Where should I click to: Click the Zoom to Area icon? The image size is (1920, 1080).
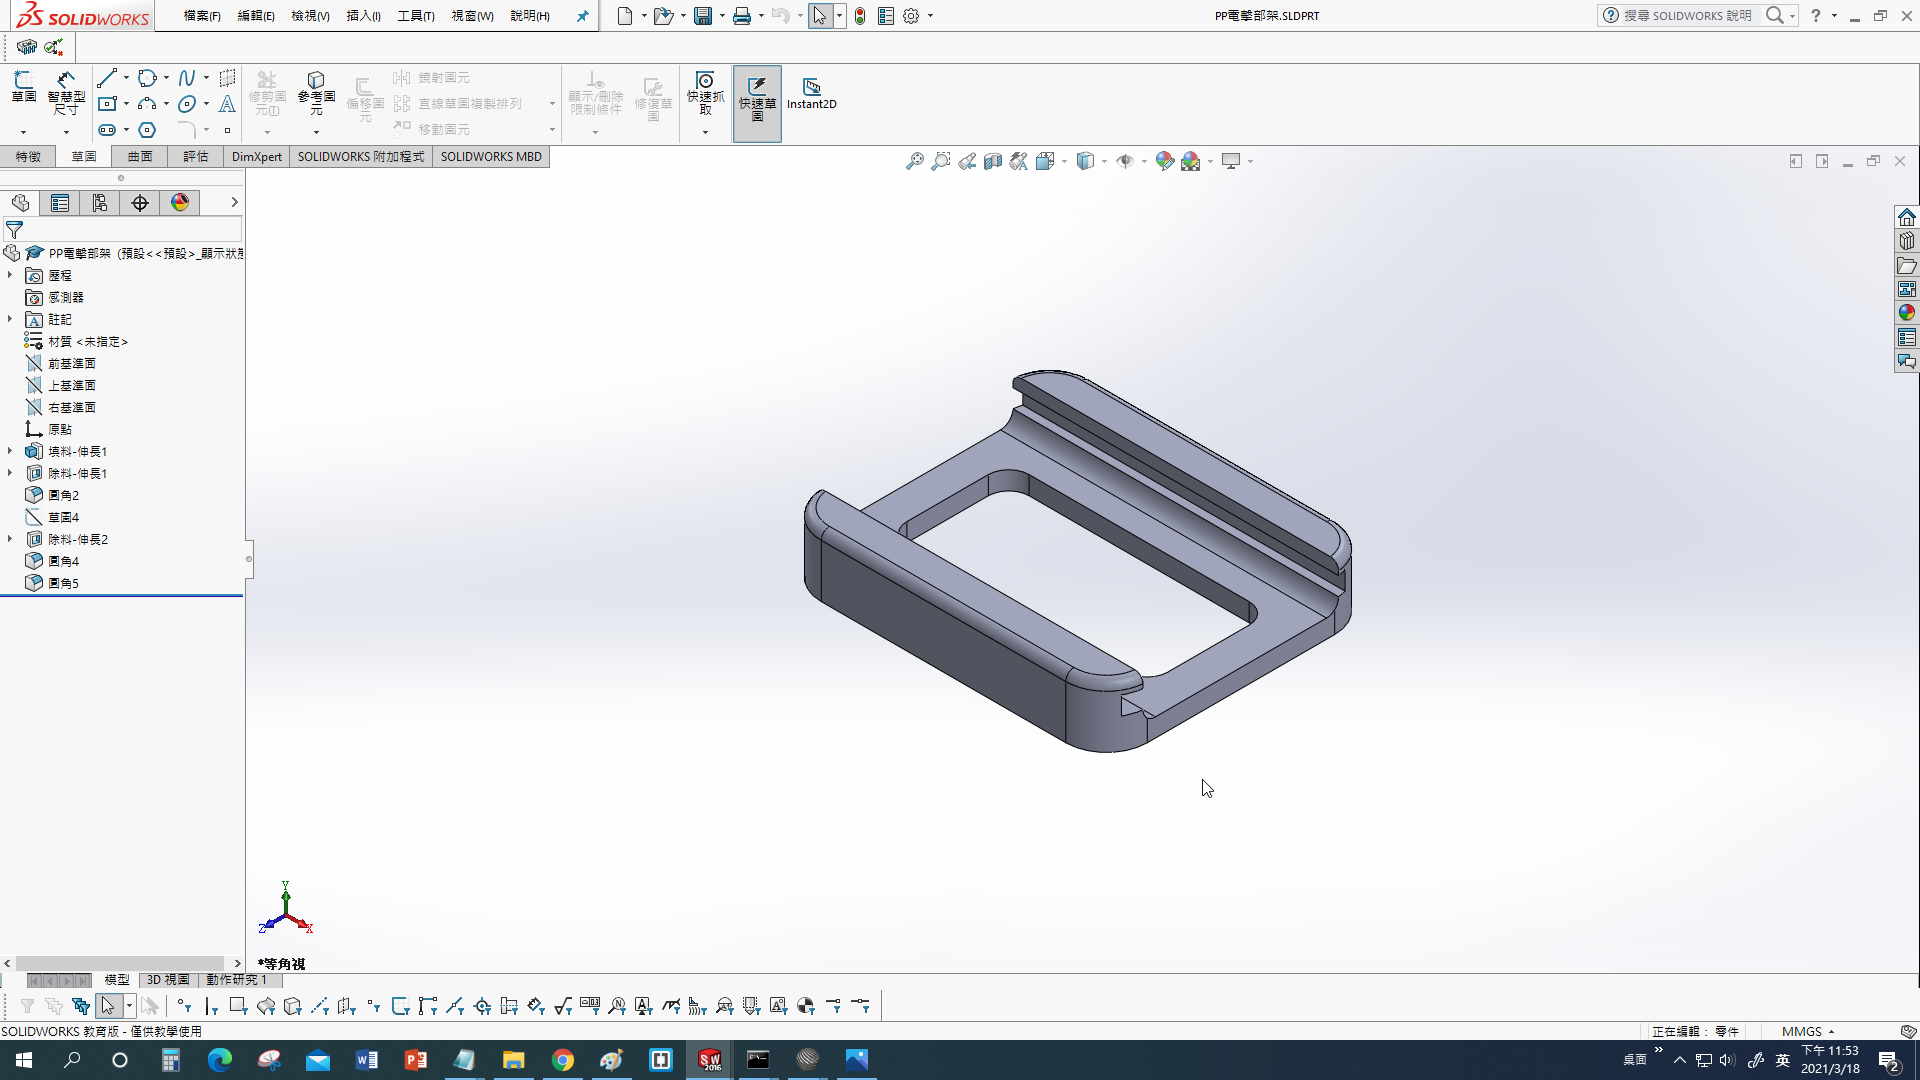pyautogui.click(x=940, y=161)
